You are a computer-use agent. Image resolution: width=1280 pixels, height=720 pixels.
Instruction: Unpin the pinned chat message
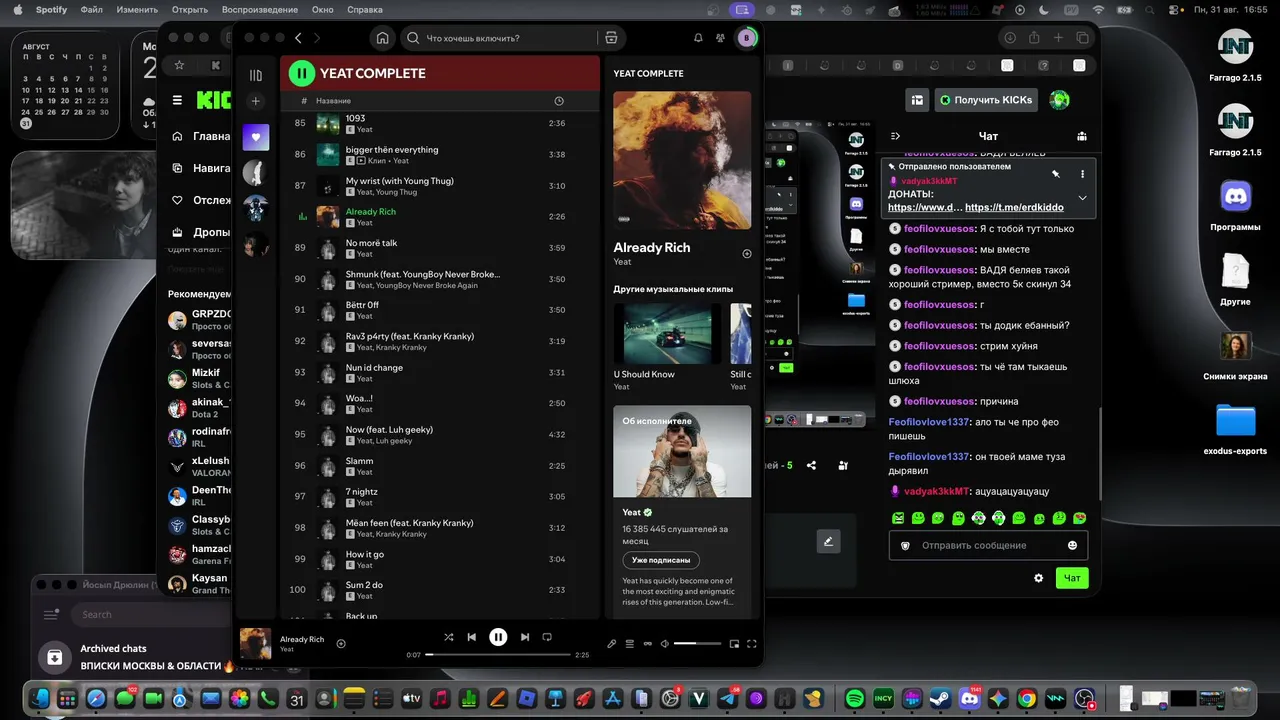coord(1055,174)
